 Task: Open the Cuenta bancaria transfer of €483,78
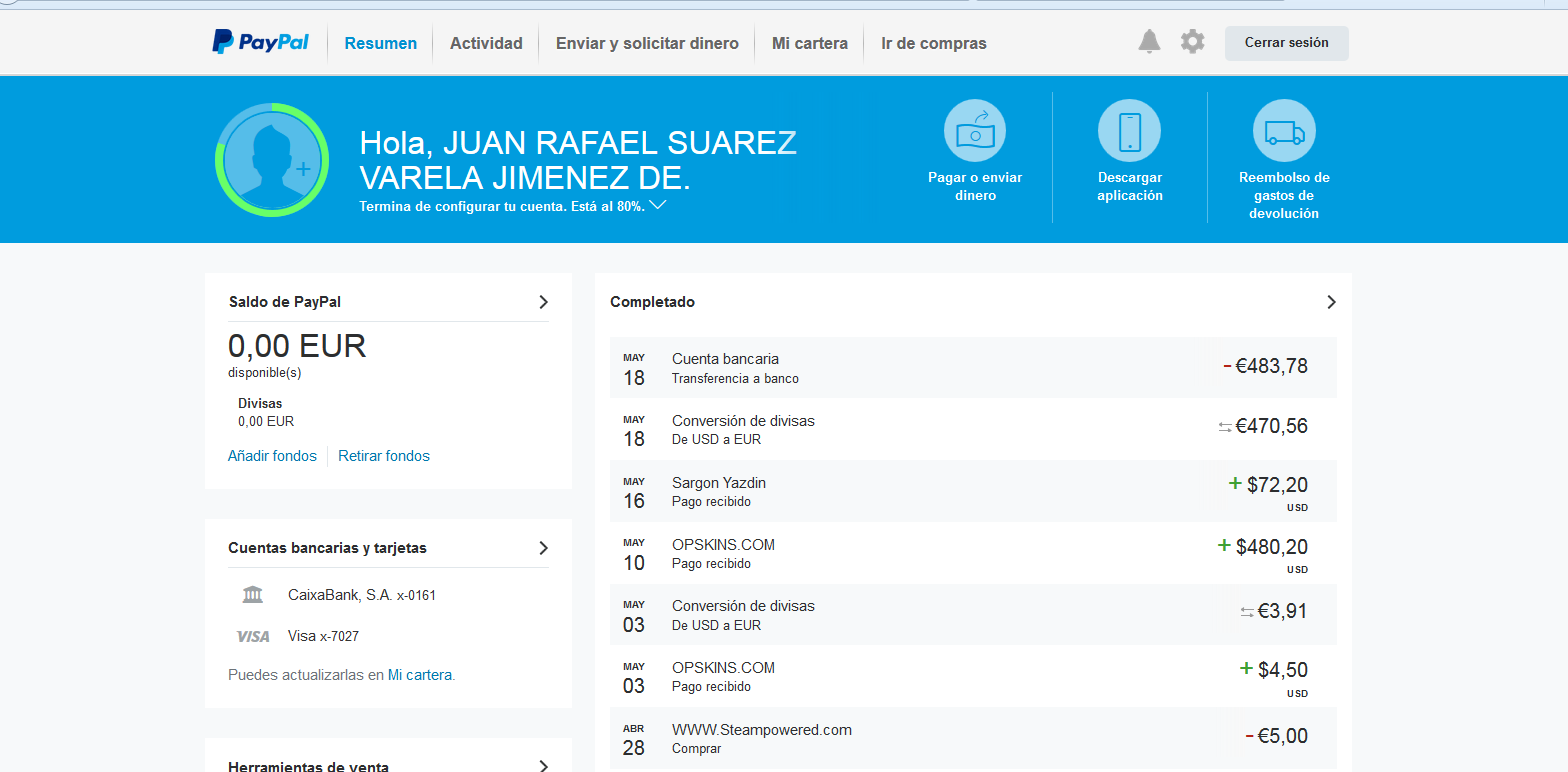point(973,367)
